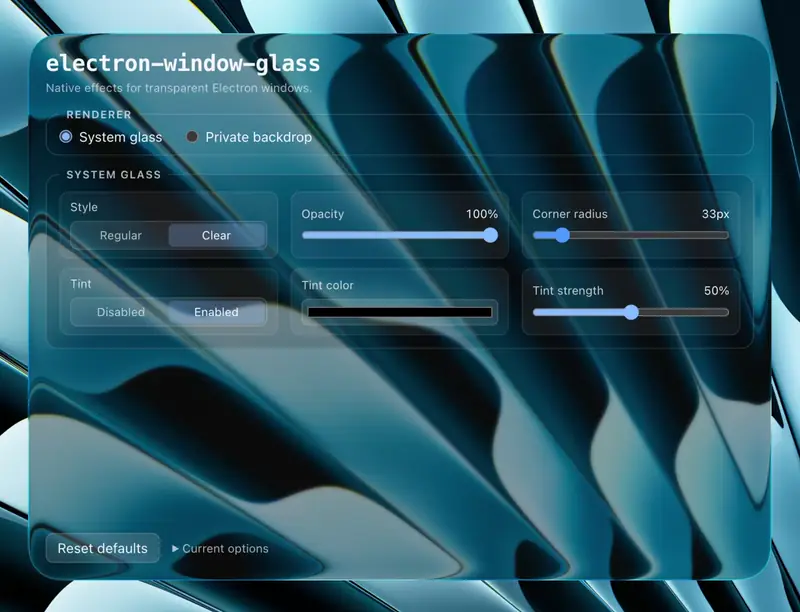
Task: Select the Private backdrop renderer radio
Action: pos(192,137)
